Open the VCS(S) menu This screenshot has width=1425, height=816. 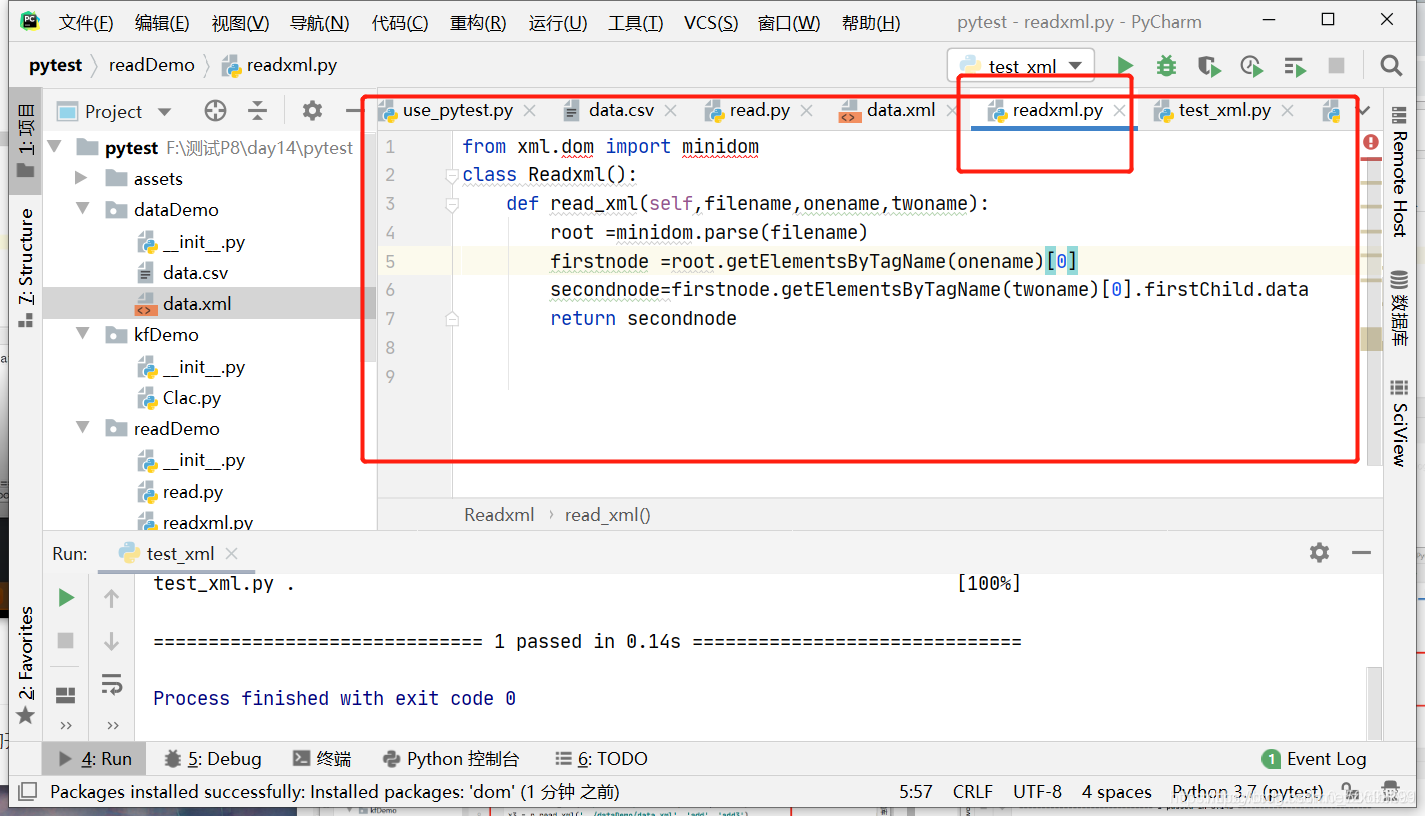point(711,22)
